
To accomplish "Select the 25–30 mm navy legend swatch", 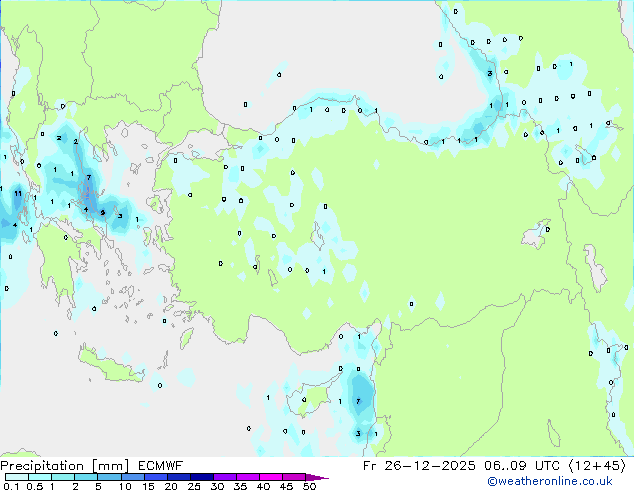I will [202, 477].
